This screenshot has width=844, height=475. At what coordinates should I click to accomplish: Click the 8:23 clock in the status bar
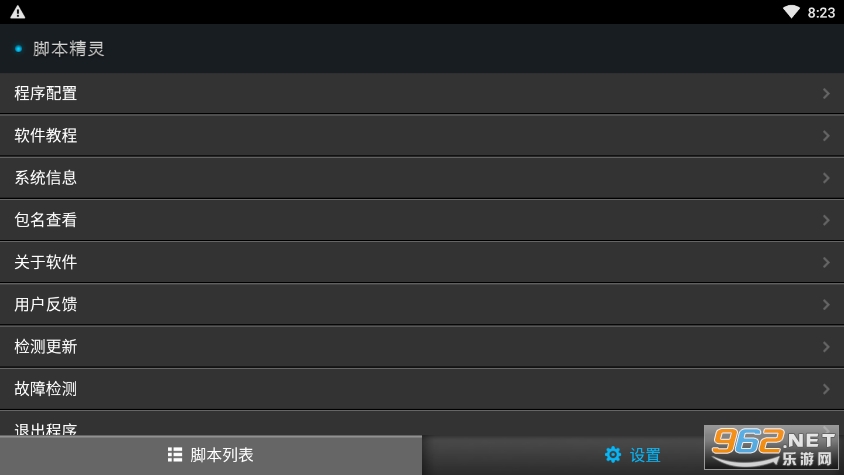[x=821, y=12]
